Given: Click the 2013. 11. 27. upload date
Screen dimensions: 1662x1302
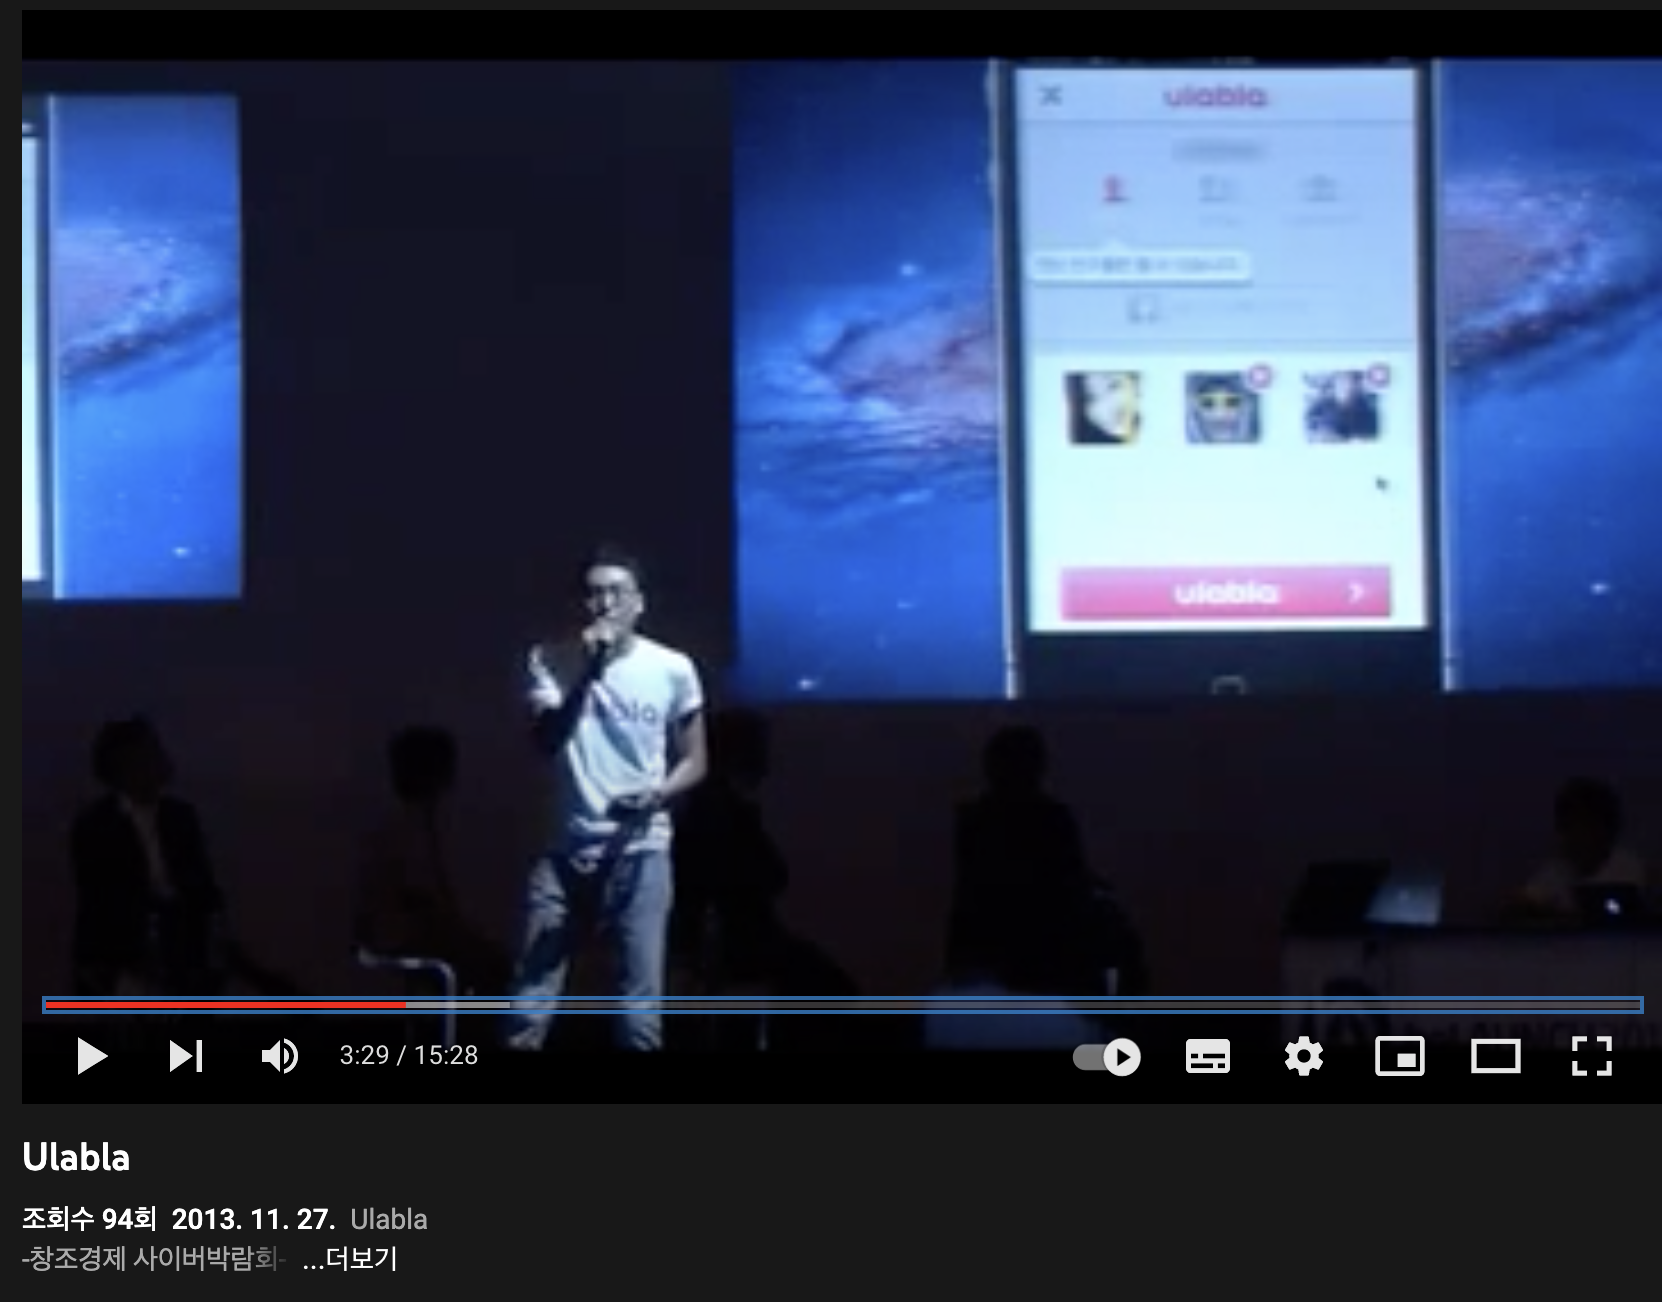Looking at the screenshot, I should pos(253,1219).
